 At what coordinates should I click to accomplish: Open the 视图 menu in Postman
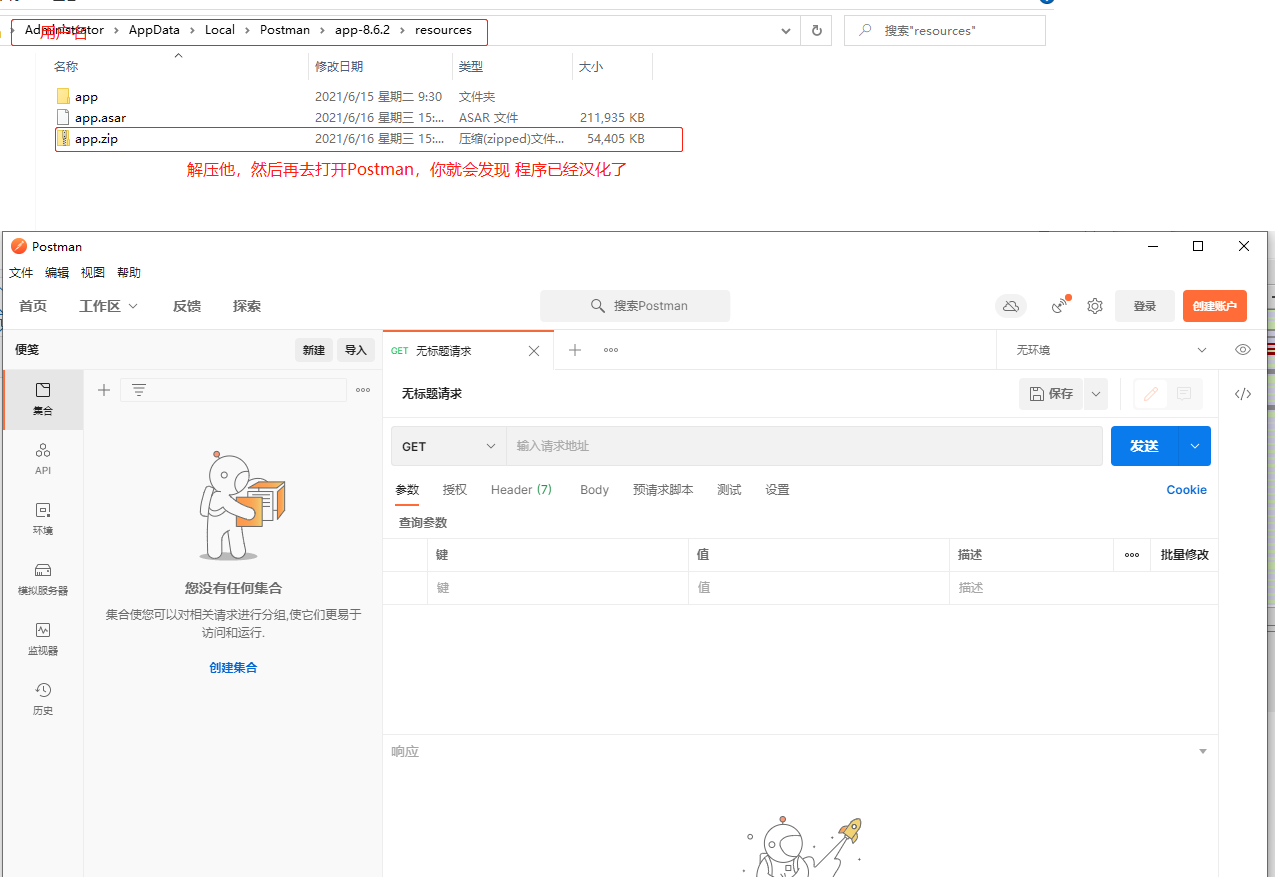pos(93,273)
